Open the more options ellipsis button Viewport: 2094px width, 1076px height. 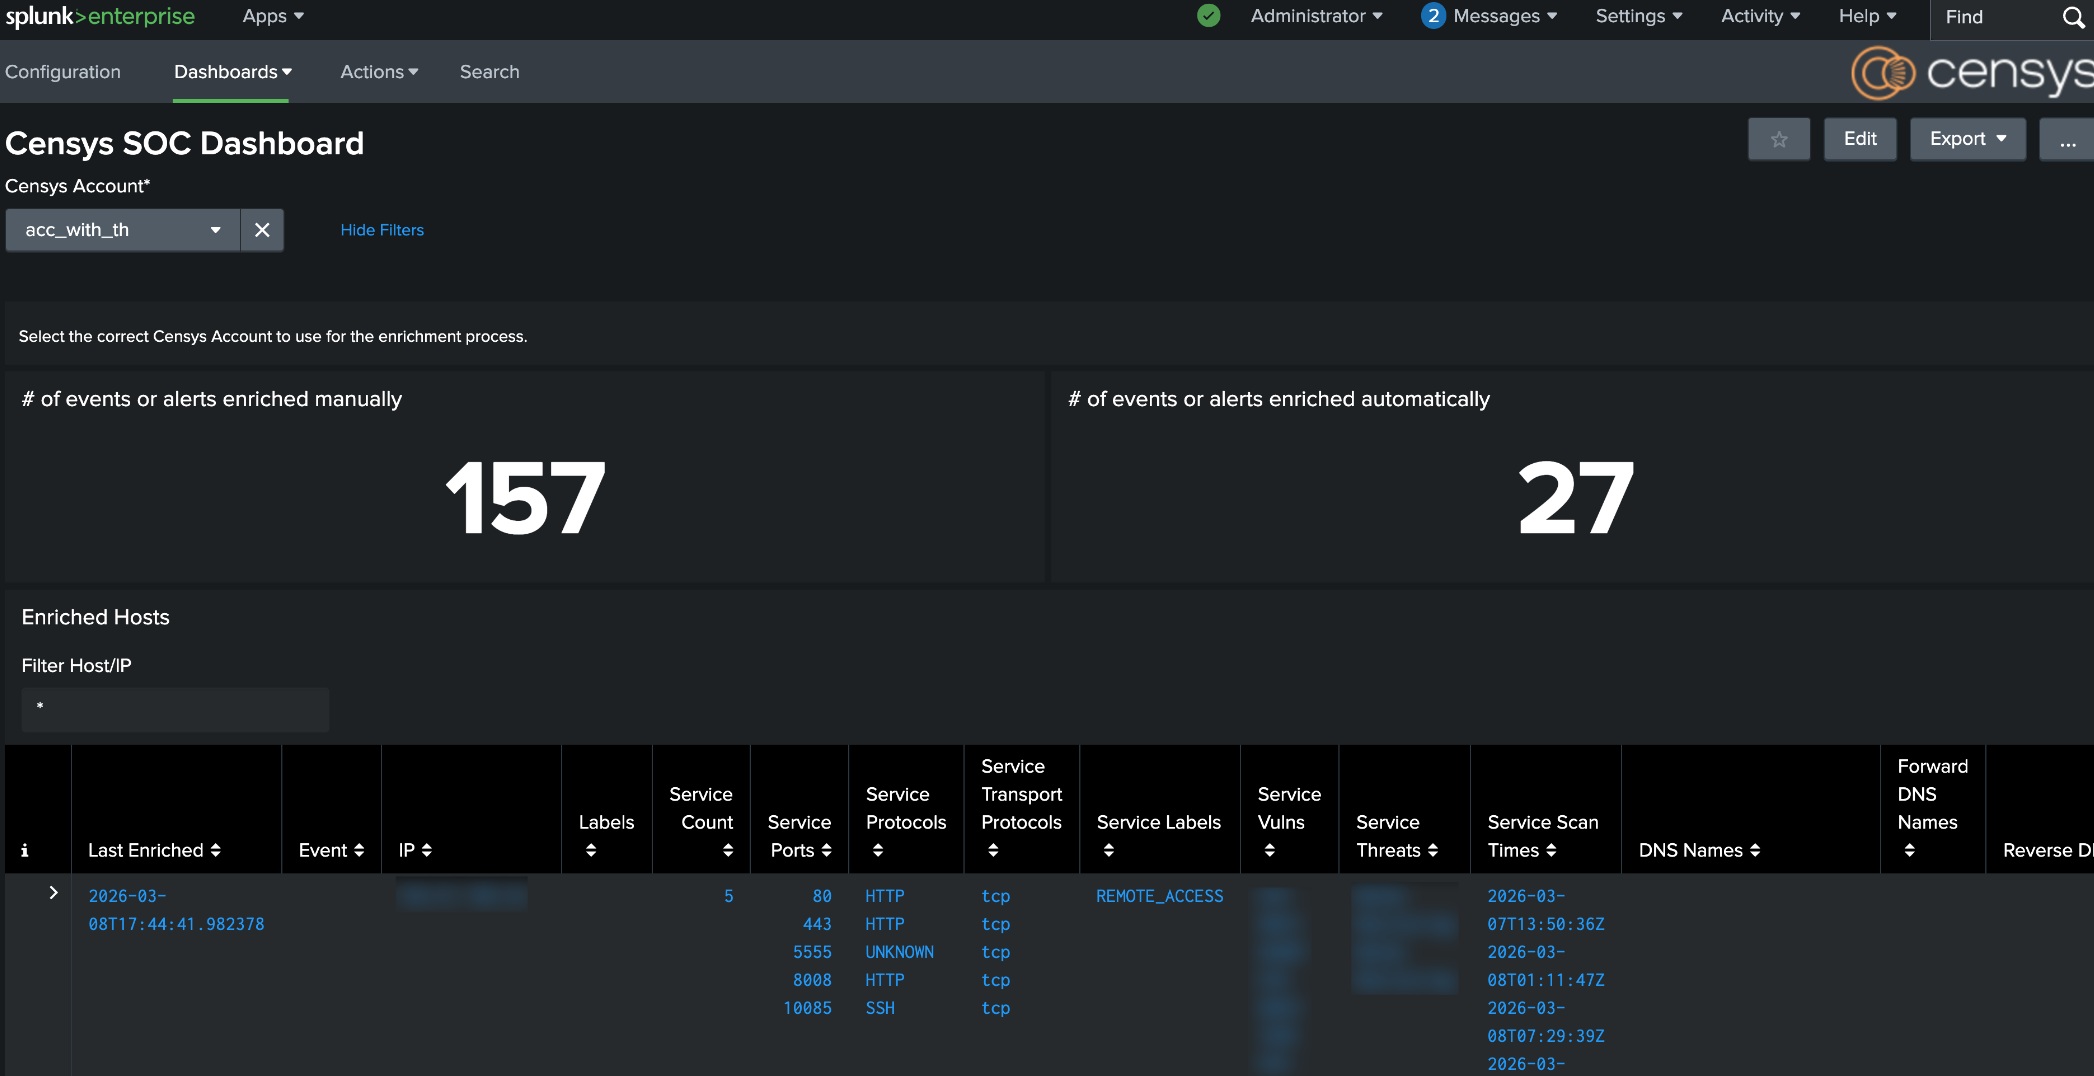(2067, 139)
